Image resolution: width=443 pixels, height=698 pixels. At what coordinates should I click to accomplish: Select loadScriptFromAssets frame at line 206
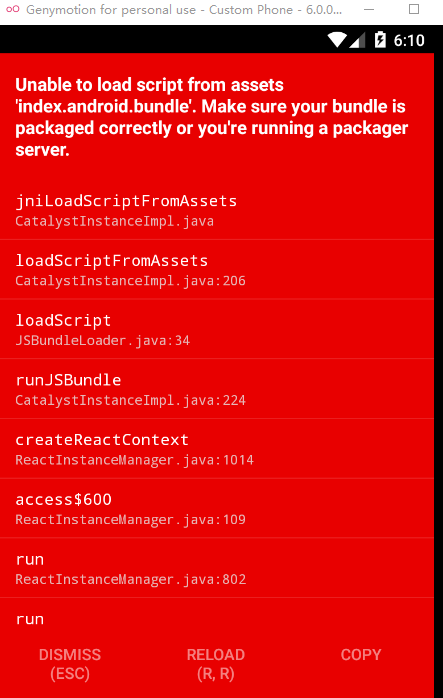(x=217, y=269)
